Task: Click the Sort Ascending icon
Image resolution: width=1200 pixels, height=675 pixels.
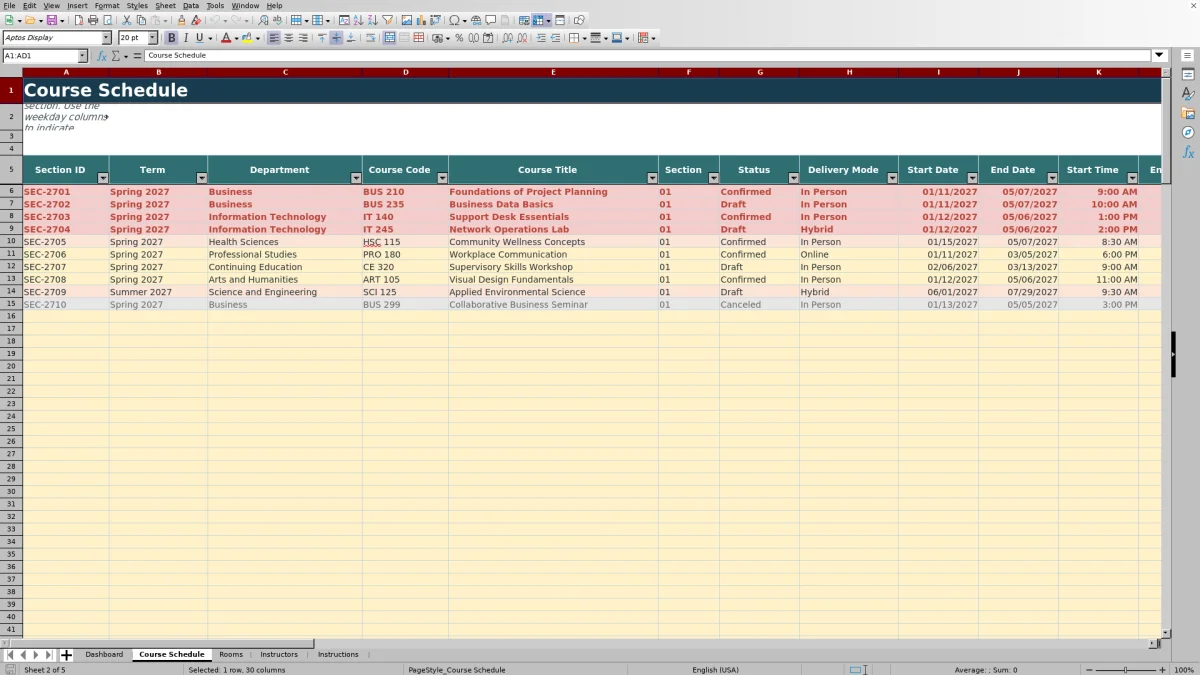Action: tap(358, 20)
